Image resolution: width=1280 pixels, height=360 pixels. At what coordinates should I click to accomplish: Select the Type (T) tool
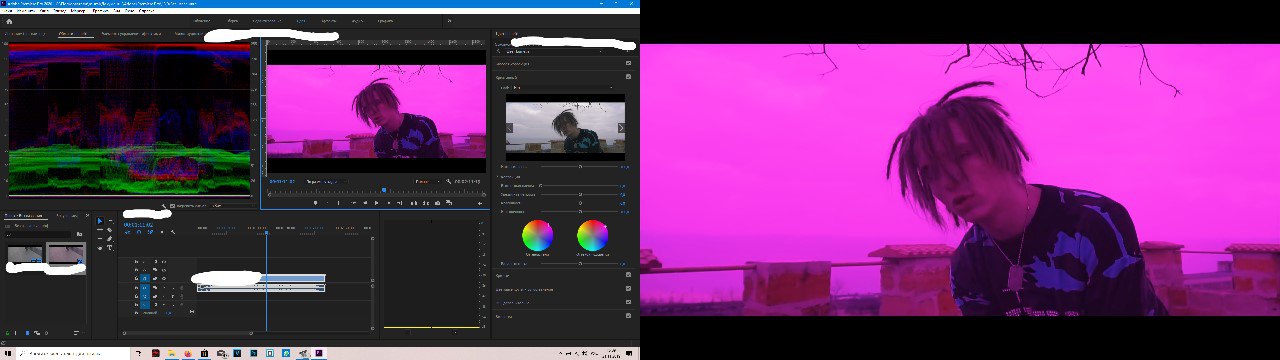(110, 248)
